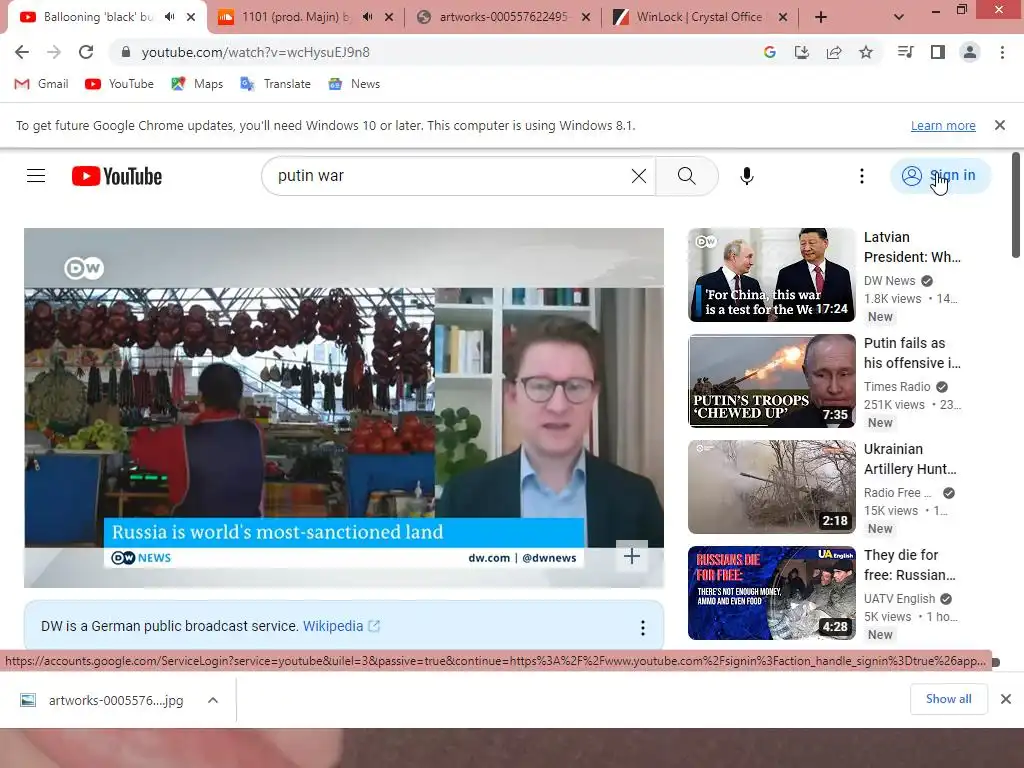Dismiss the Chrome updates notification bar
The image size is (1024, 768).
tap(1000, 125)
